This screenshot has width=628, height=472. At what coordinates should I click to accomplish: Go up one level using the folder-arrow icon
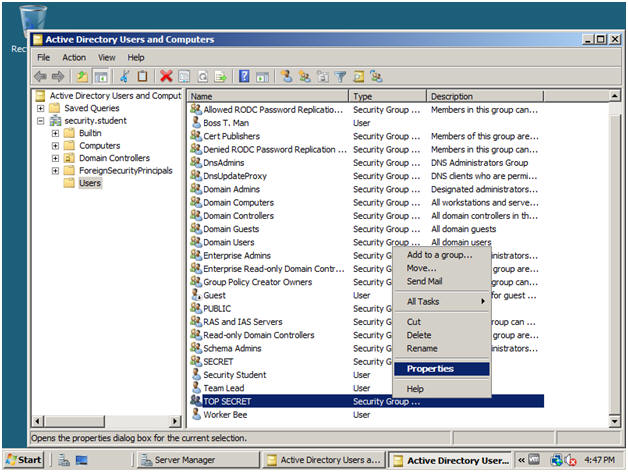82,76
